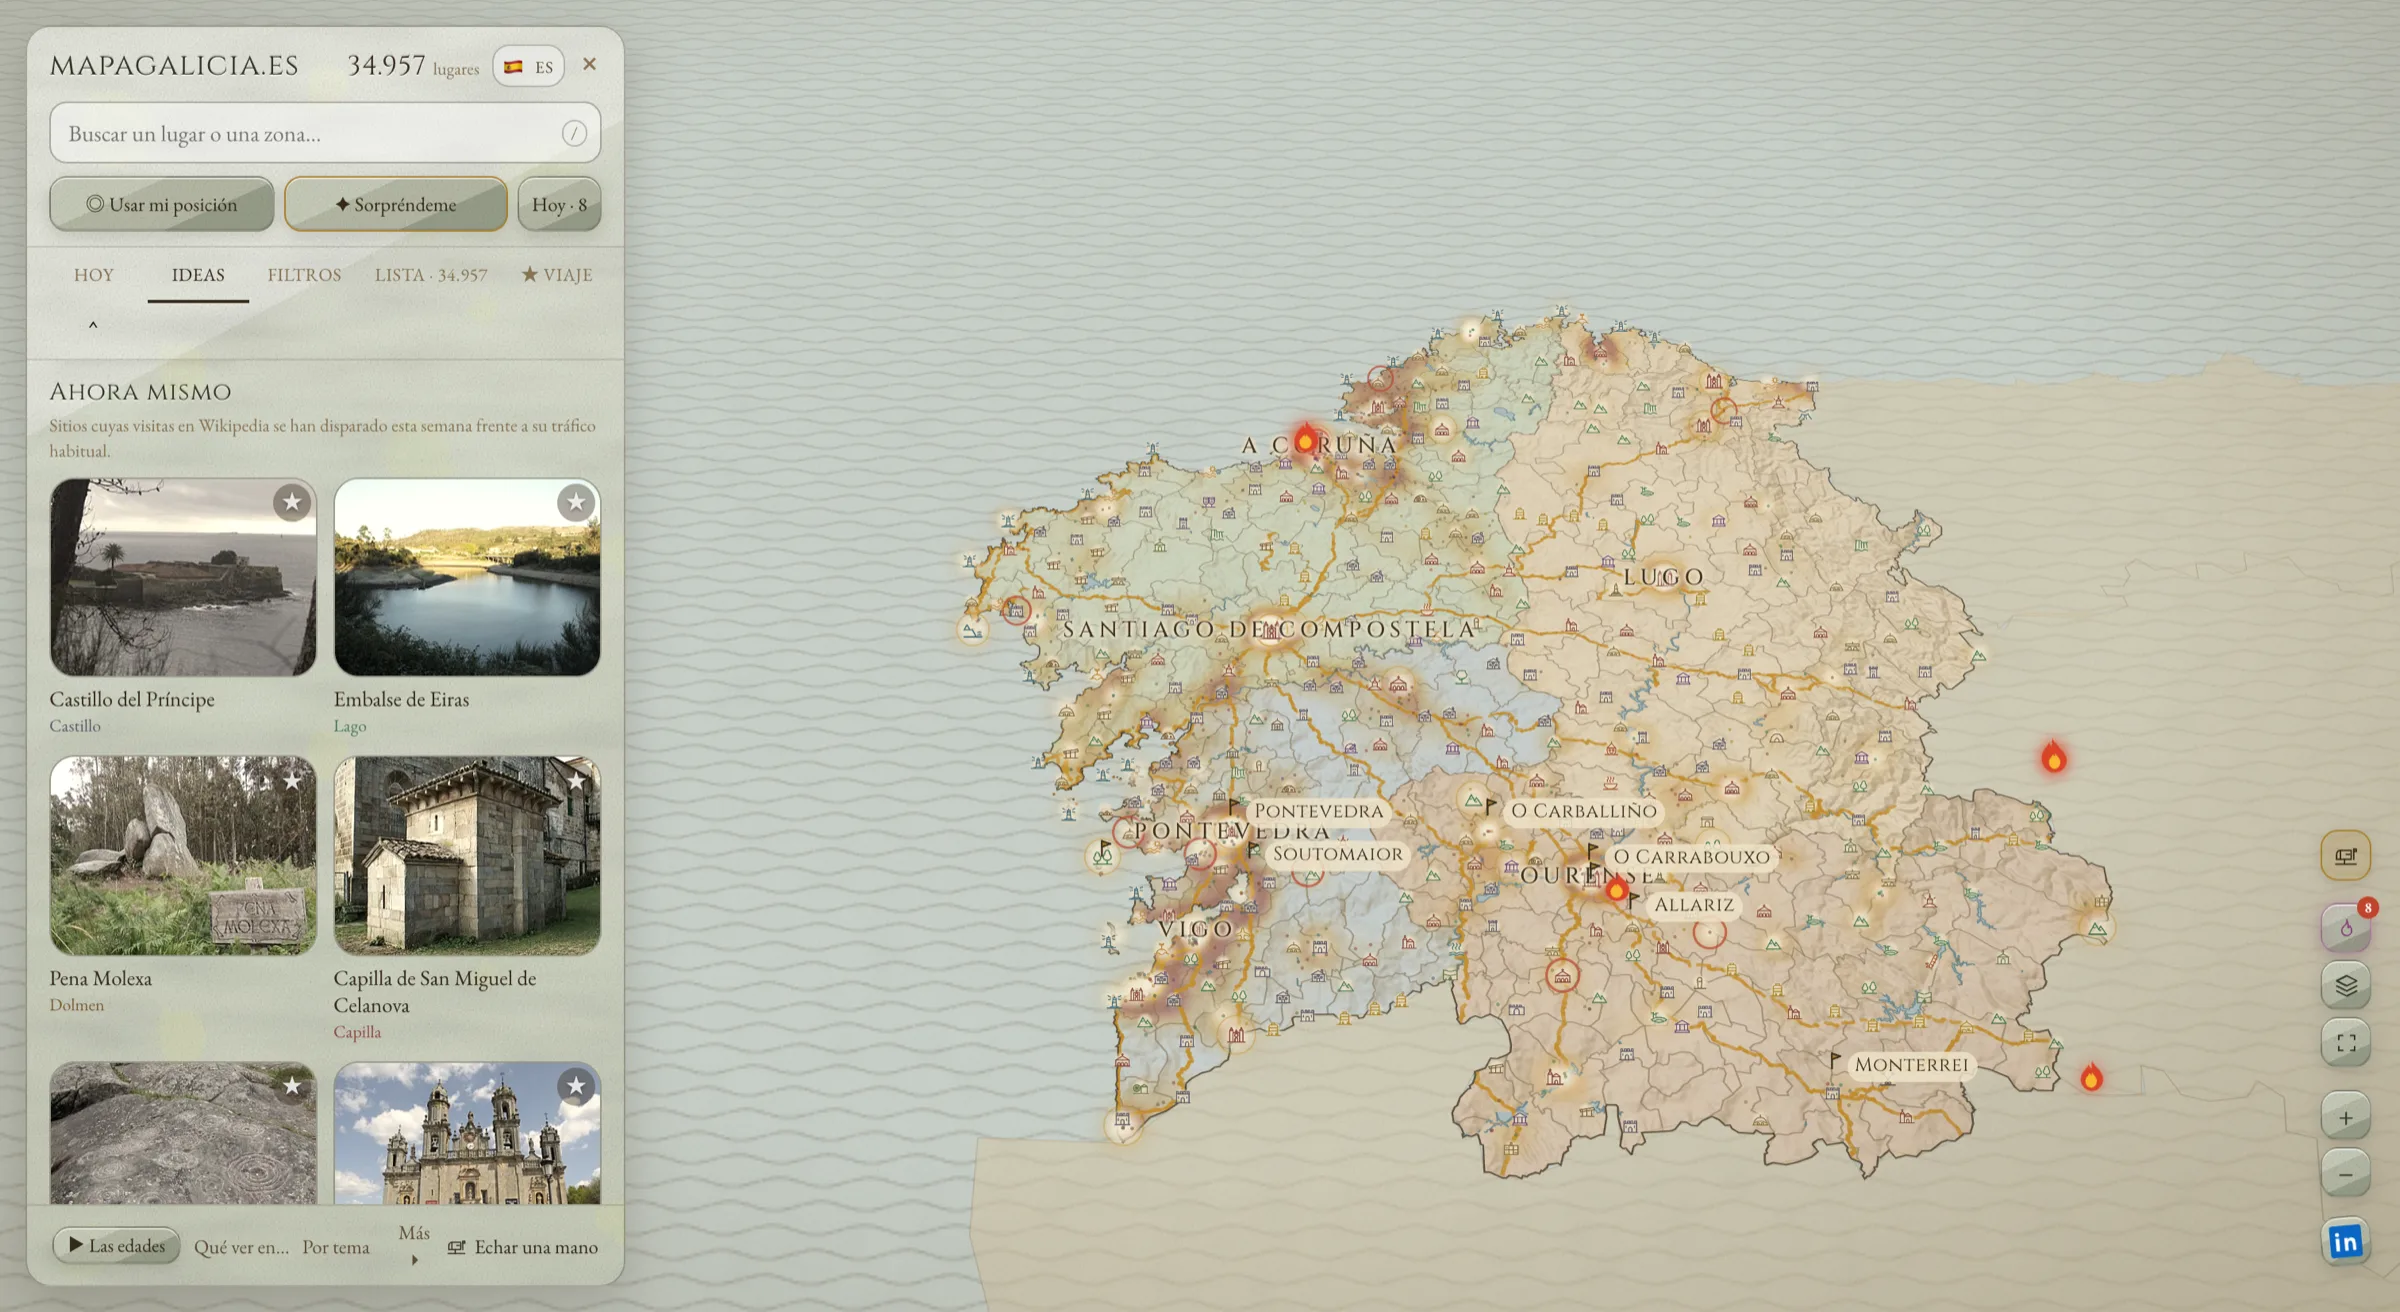Image resolution: width=2400 pixels, height=1312 pixels.
Task: Click the Pena Molexa title text
Action: click(101, 978)
